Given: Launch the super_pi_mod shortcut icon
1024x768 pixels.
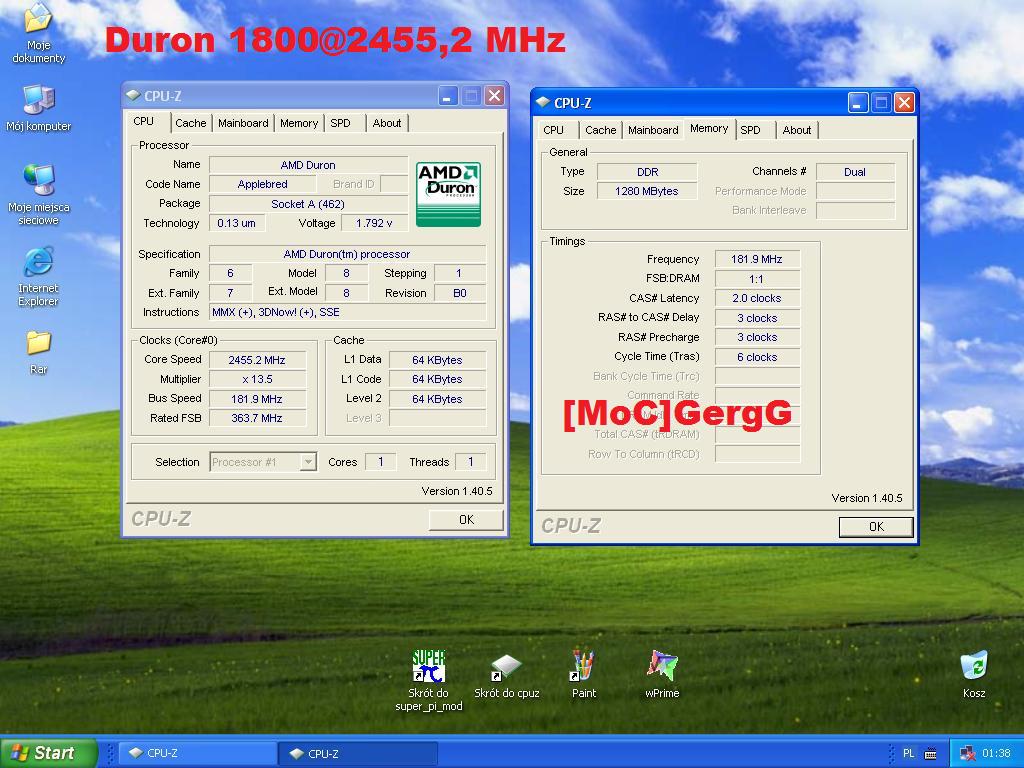Looking at the screenshot, I should [x=428, y=680].
